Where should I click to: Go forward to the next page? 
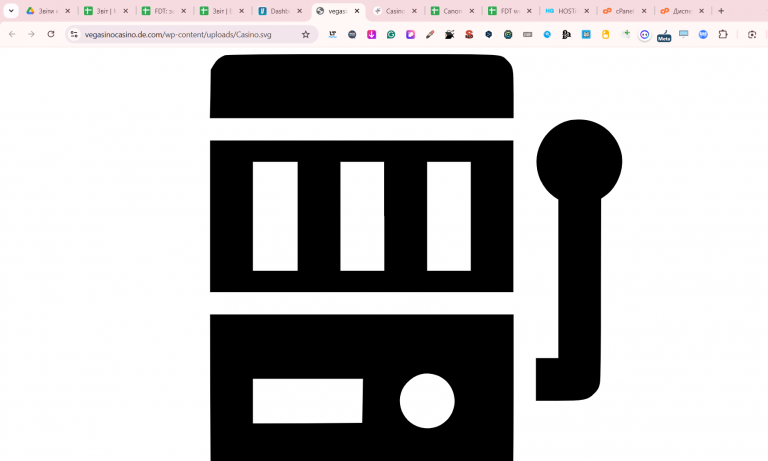coord(31,34)
